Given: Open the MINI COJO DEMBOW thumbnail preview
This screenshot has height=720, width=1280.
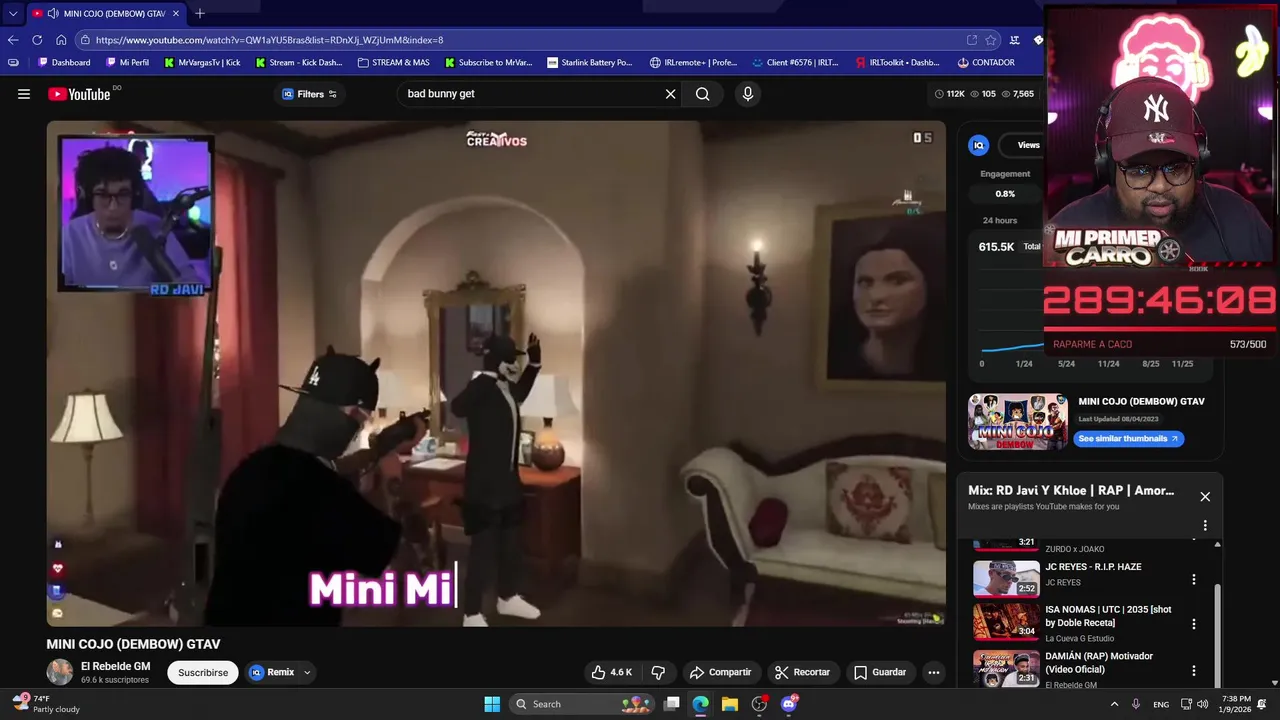Looking at the screenshot, I should pos(1018,421).
